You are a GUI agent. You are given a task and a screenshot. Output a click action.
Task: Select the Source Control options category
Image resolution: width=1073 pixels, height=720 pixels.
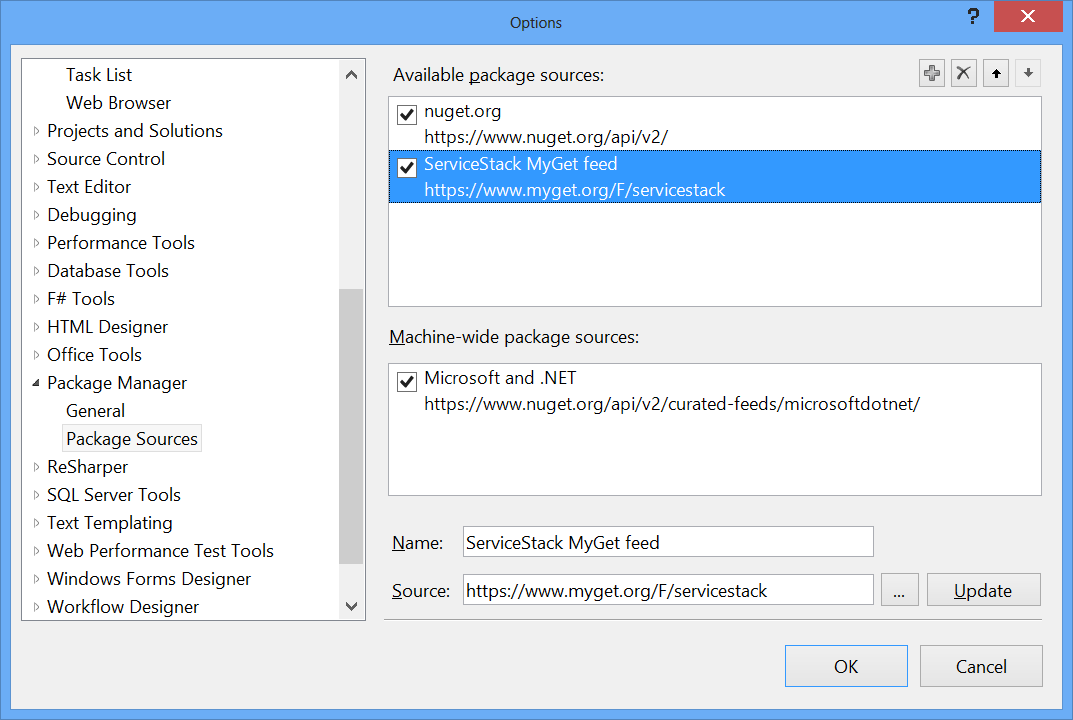click(106, 159)
